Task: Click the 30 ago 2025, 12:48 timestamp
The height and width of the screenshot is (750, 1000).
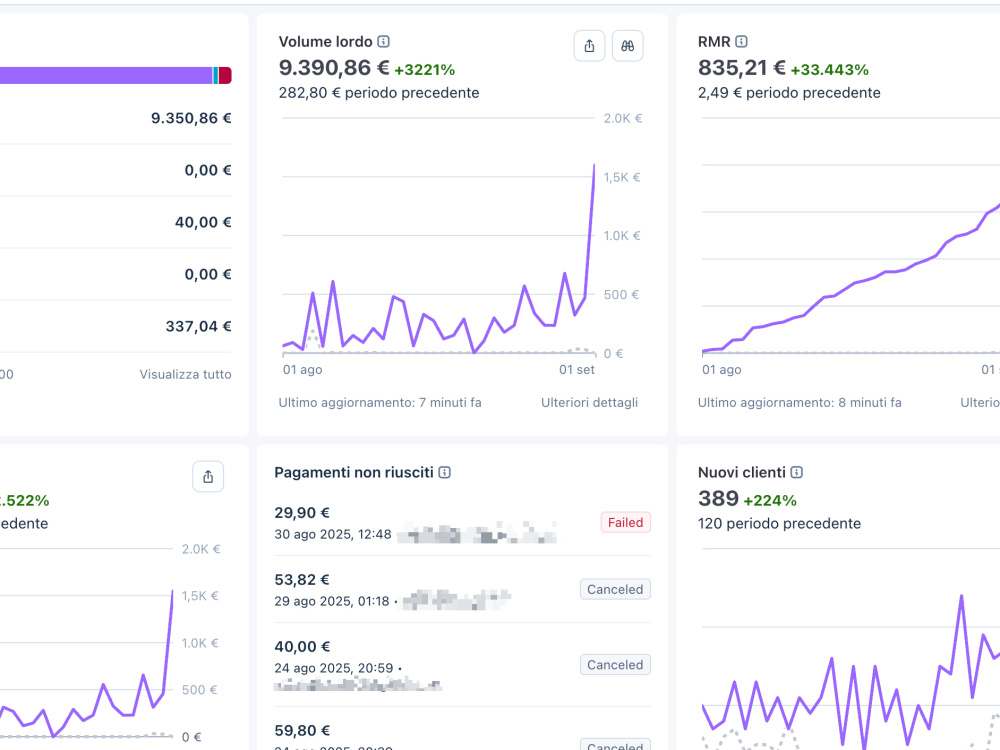Action: coord(333,534)
